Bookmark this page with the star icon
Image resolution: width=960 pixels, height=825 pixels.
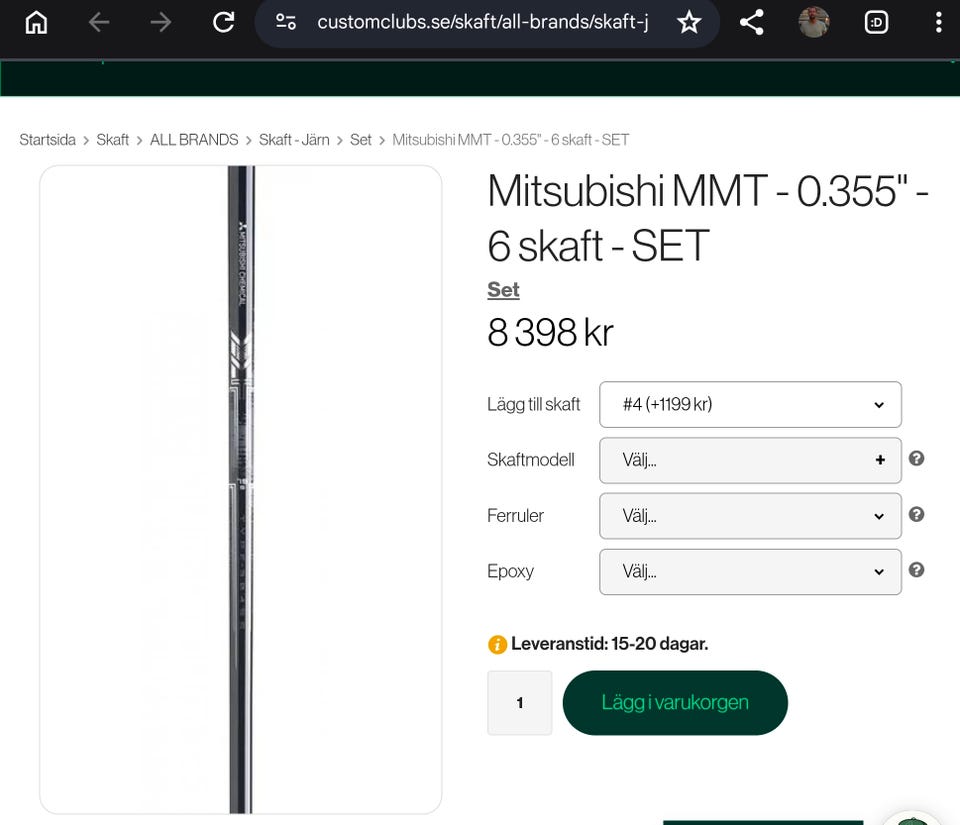click(689, 23)
